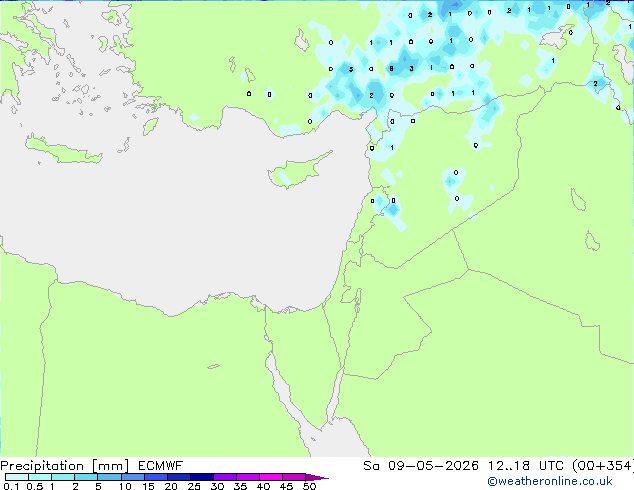The height and width of the screenshot is (490, 634).
Task: Click the legend label '0.5'
Action: [35, 486]
